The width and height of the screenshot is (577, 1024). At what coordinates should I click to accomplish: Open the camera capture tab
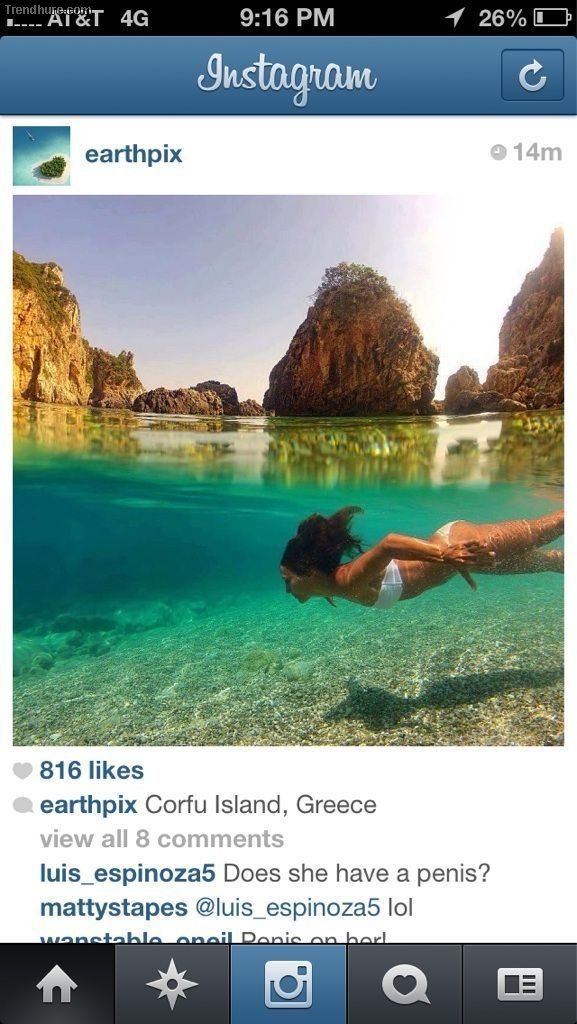[x=288, y=984]
